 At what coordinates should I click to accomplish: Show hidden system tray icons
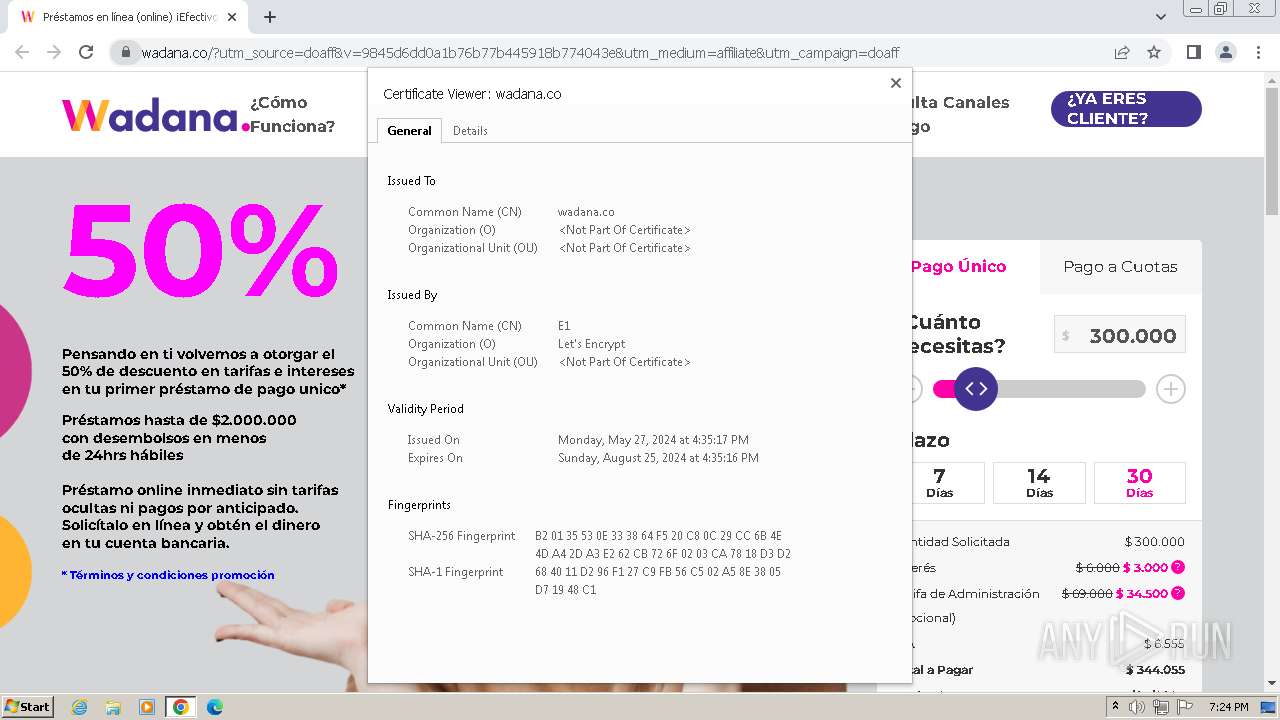(1115, 707)
